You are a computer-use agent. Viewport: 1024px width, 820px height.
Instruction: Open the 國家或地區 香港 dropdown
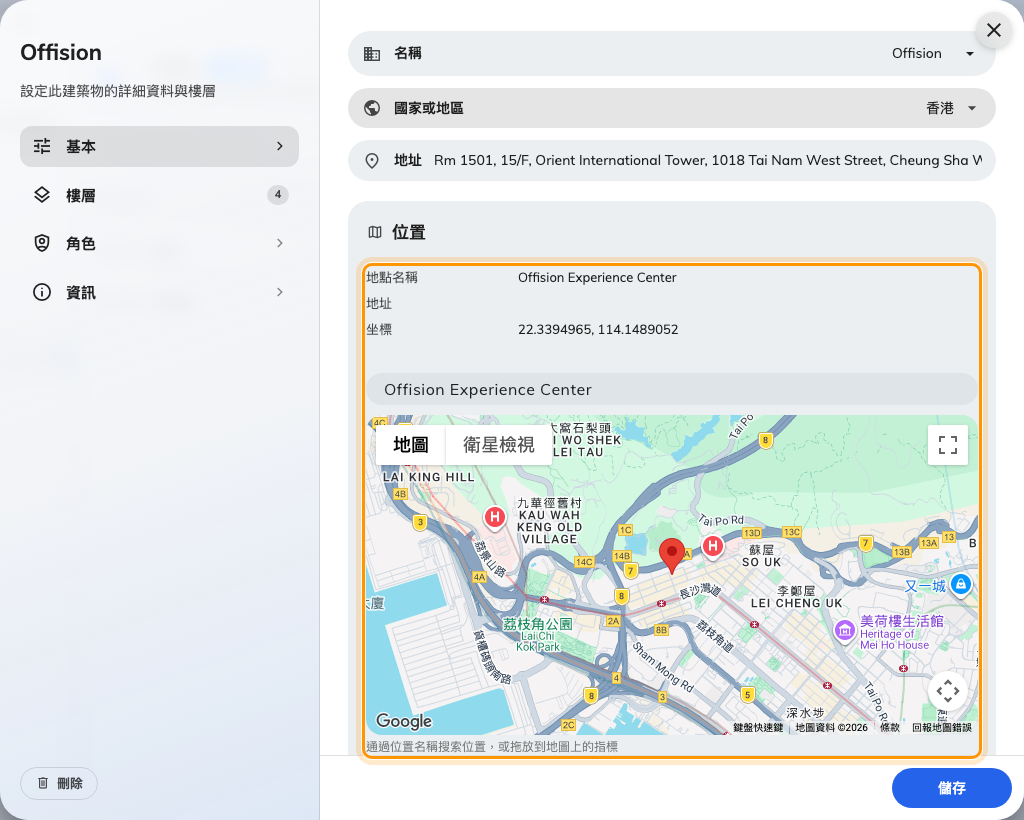click(x=671, y=108)
